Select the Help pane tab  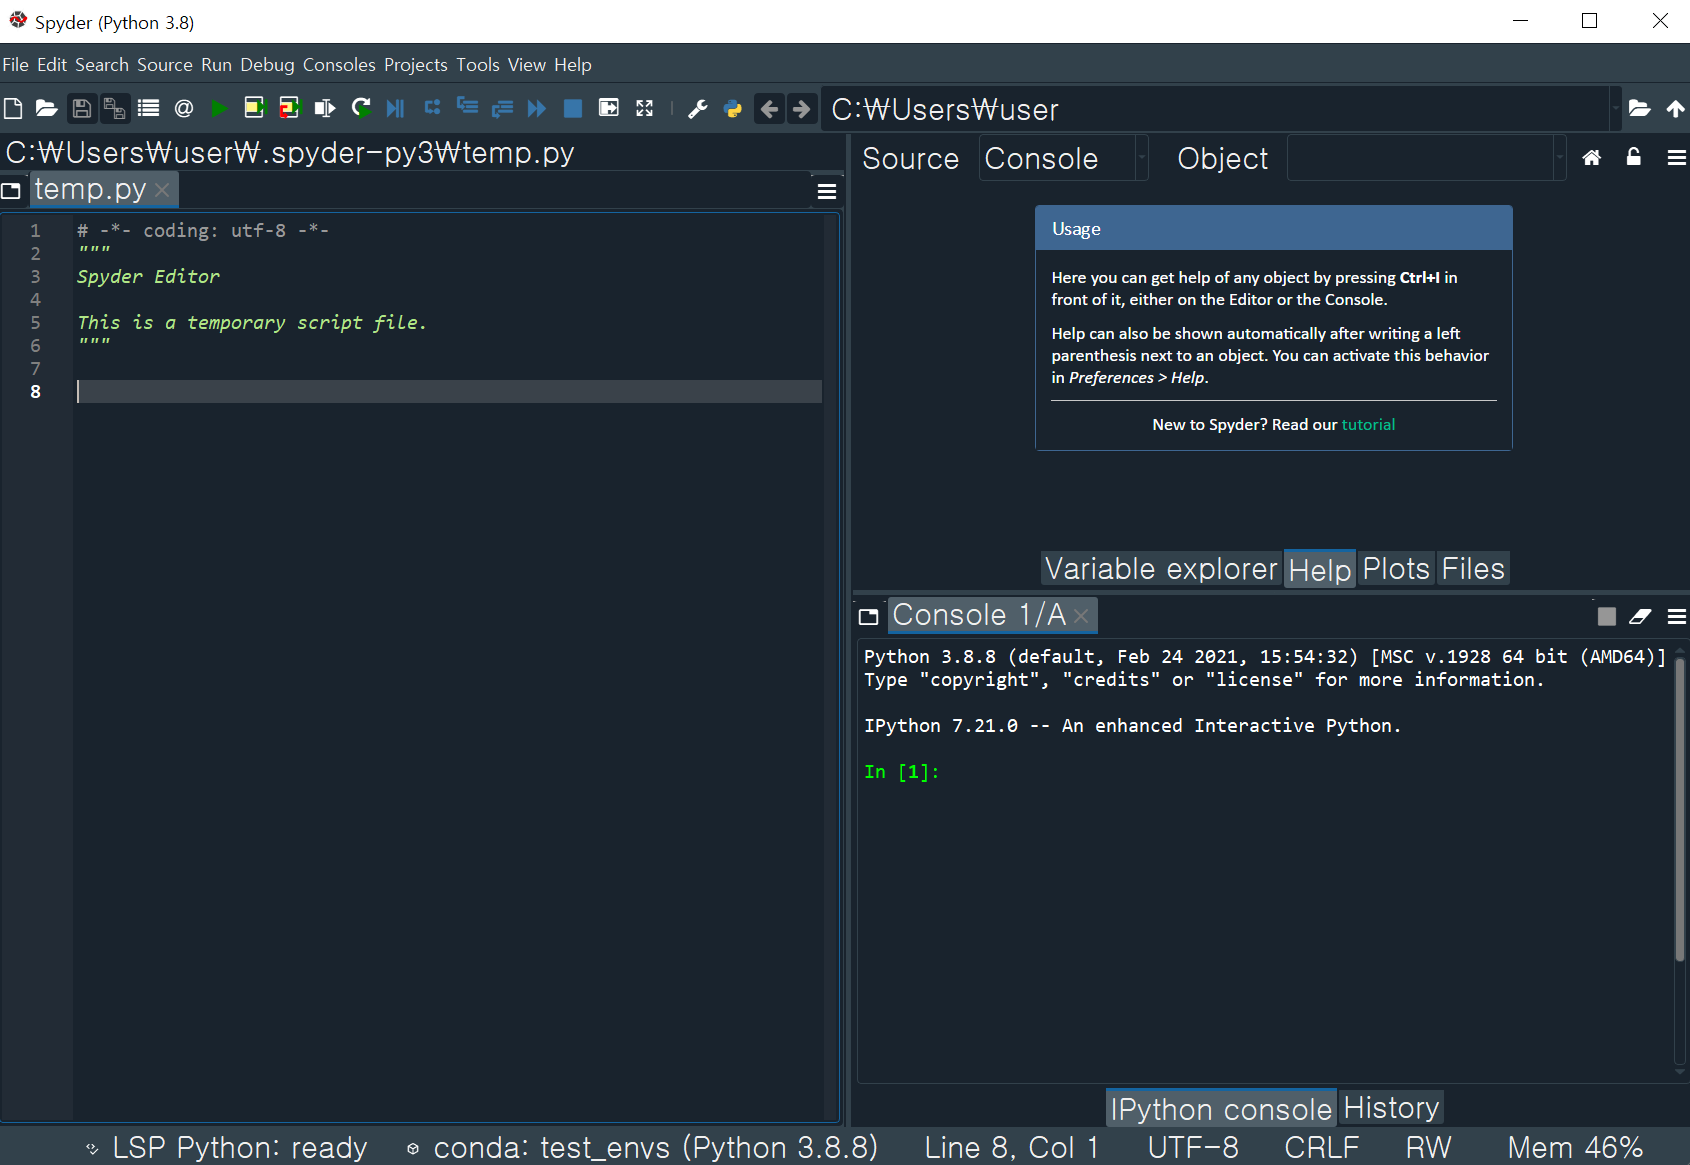click(1320, 569)
